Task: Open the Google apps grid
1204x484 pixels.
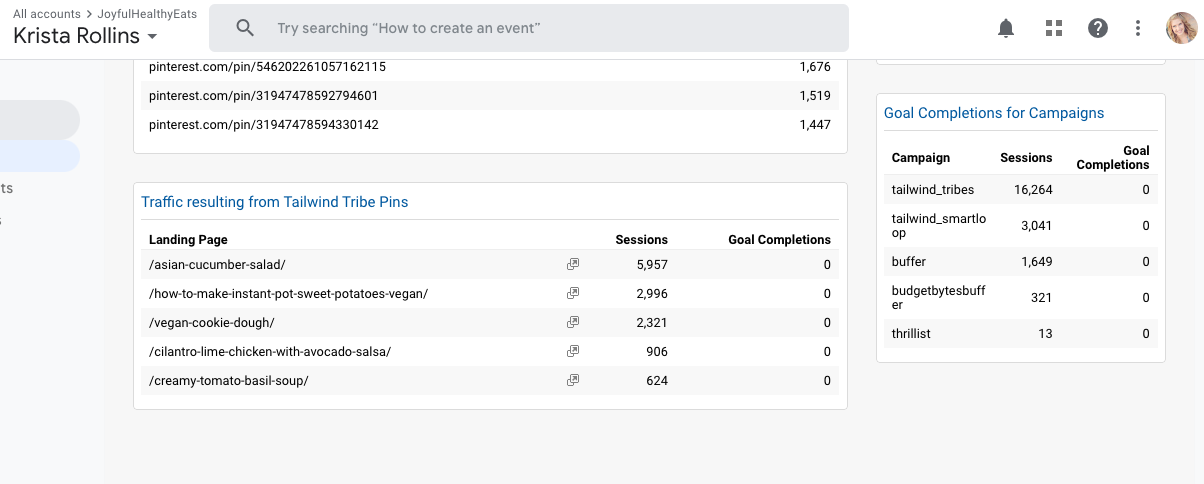Action: click(1053, 28)
